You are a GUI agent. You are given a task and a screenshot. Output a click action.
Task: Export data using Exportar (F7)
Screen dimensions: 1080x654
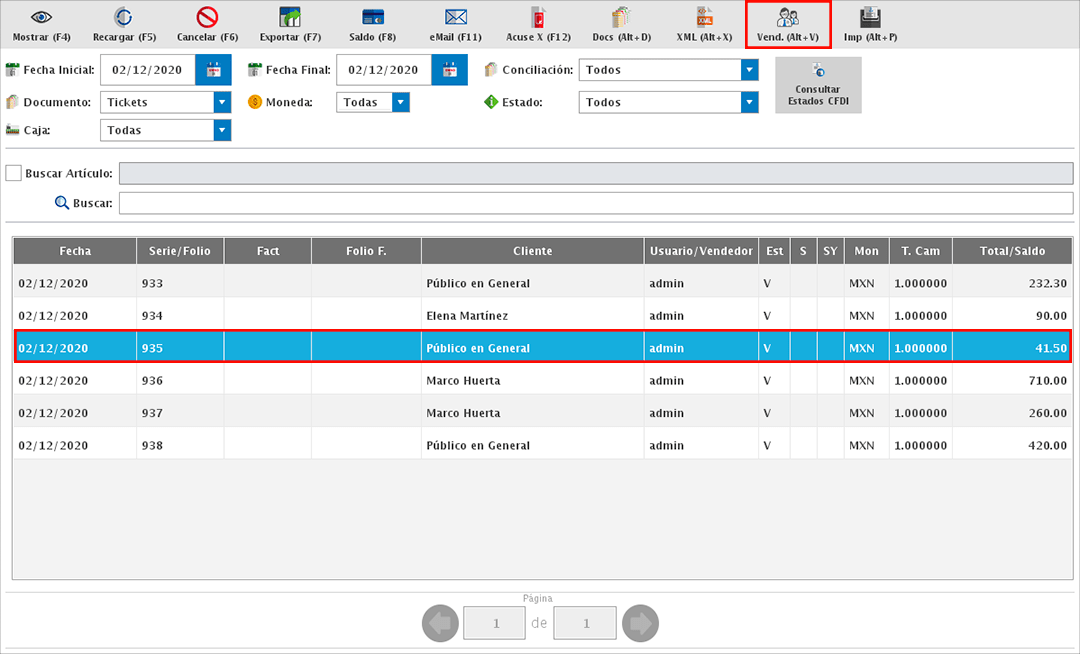tap(290, 18)
